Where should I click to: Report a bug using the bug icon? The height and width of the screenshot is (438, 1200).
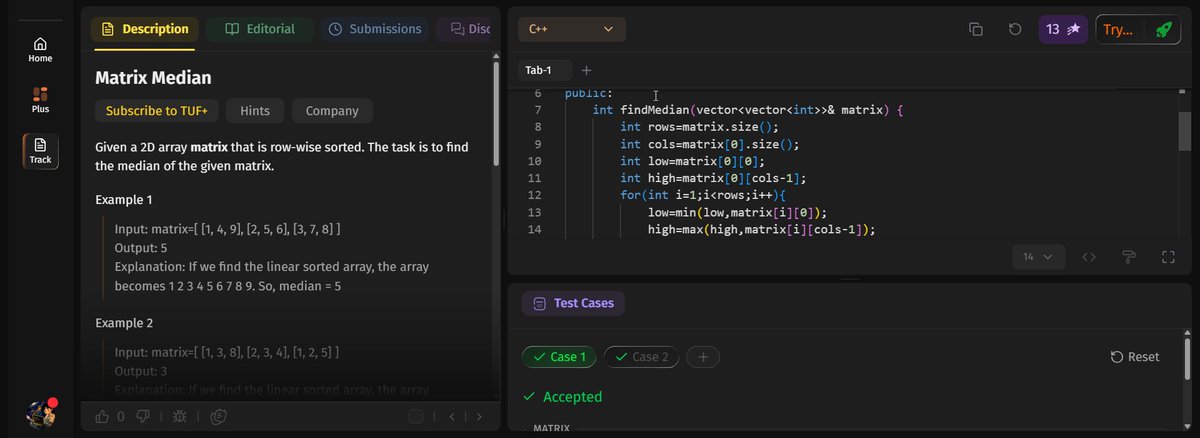(x=179, y=416)
